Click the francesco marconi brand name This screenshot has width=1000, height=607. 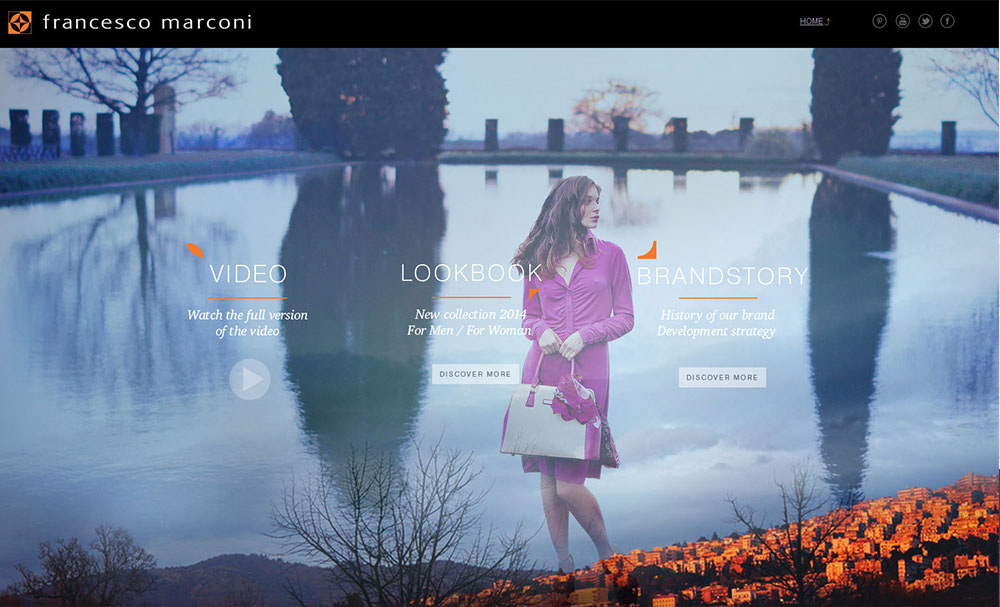pyautogui.click(x=147, y=22)
